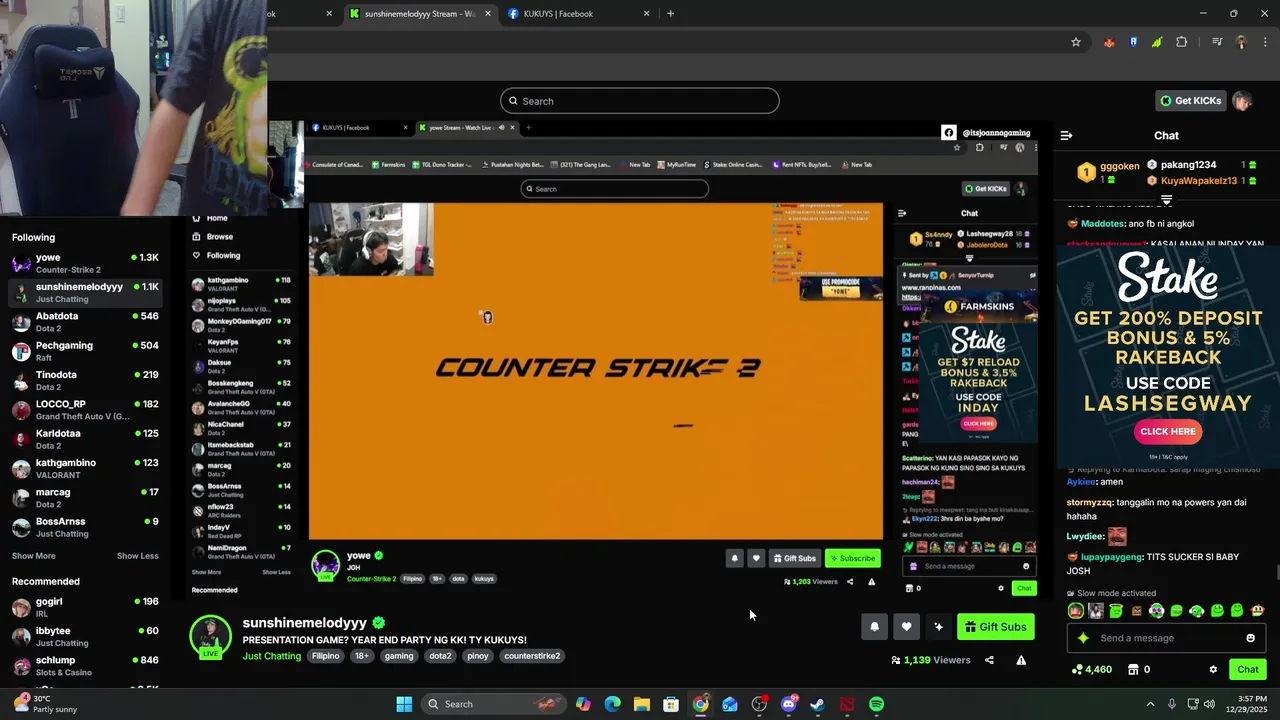Click the 1,139 Viewers count
This screenshot has height=720, width=1280.
[x=931, y=660]
